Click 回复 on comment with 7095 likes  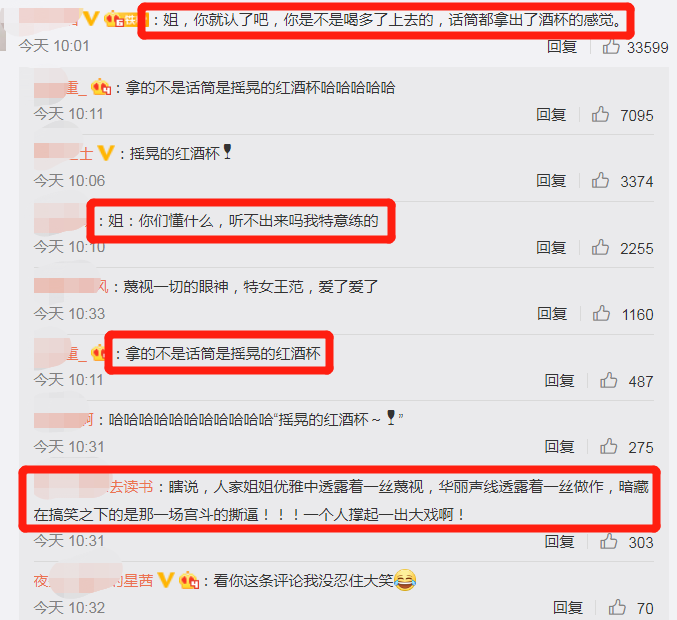[x=551, y=115]
